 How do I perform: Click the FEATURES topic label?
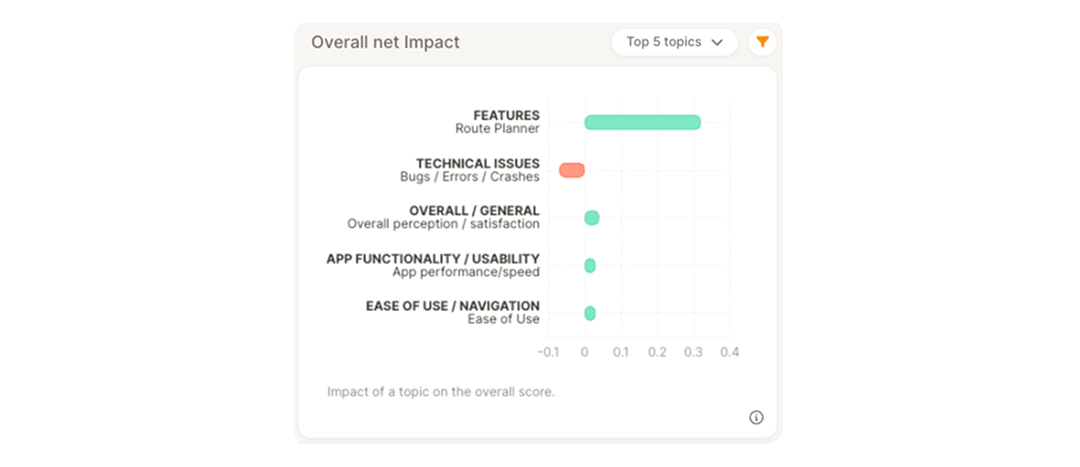(506, 115)
